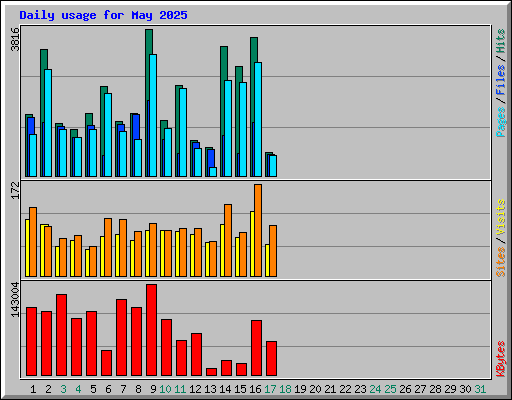Click day 5 on the x-axis
Image resolution: width=512 pixels, height=400 pixels.
(x=93, y=389)
